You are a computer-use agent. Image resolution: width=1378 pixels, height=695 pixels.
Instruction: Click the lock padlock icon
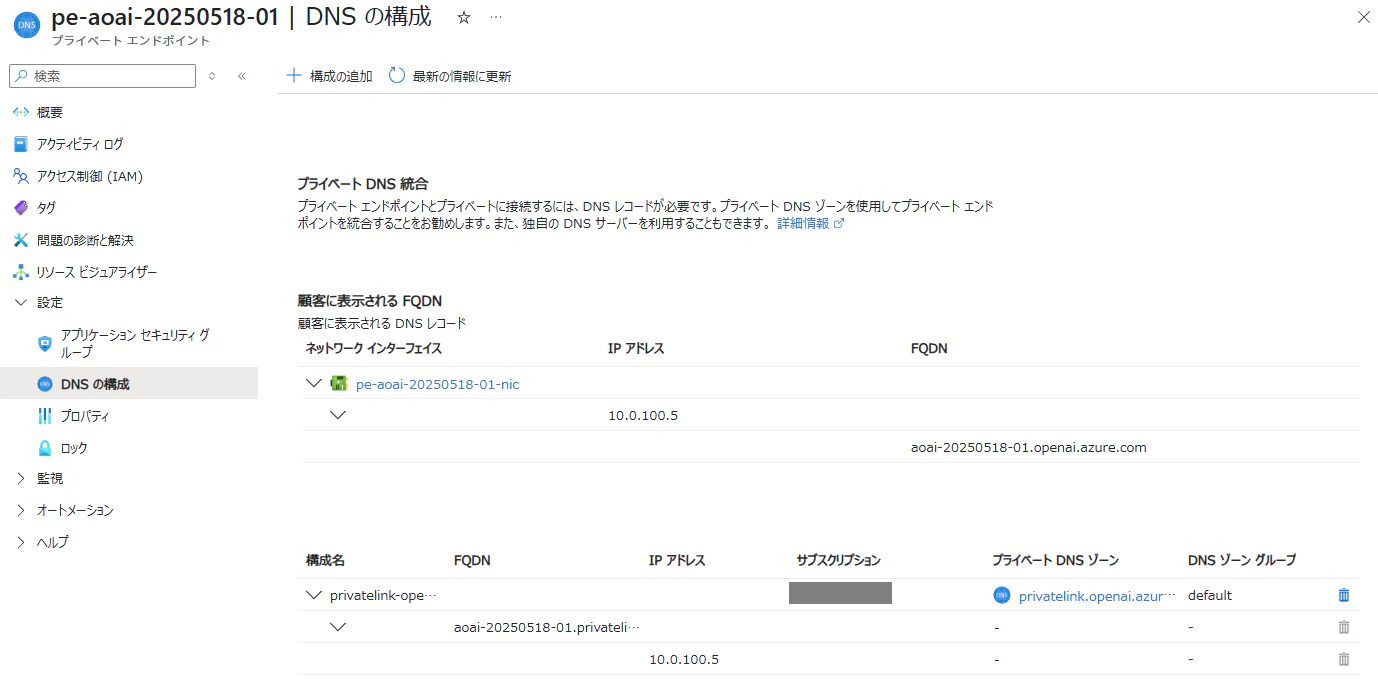click(x=45, y=448)
